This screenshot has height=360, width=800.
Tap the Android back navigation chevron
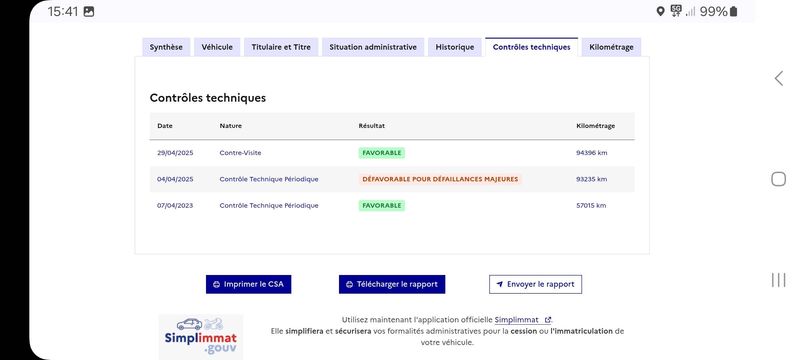pos(779,78)
